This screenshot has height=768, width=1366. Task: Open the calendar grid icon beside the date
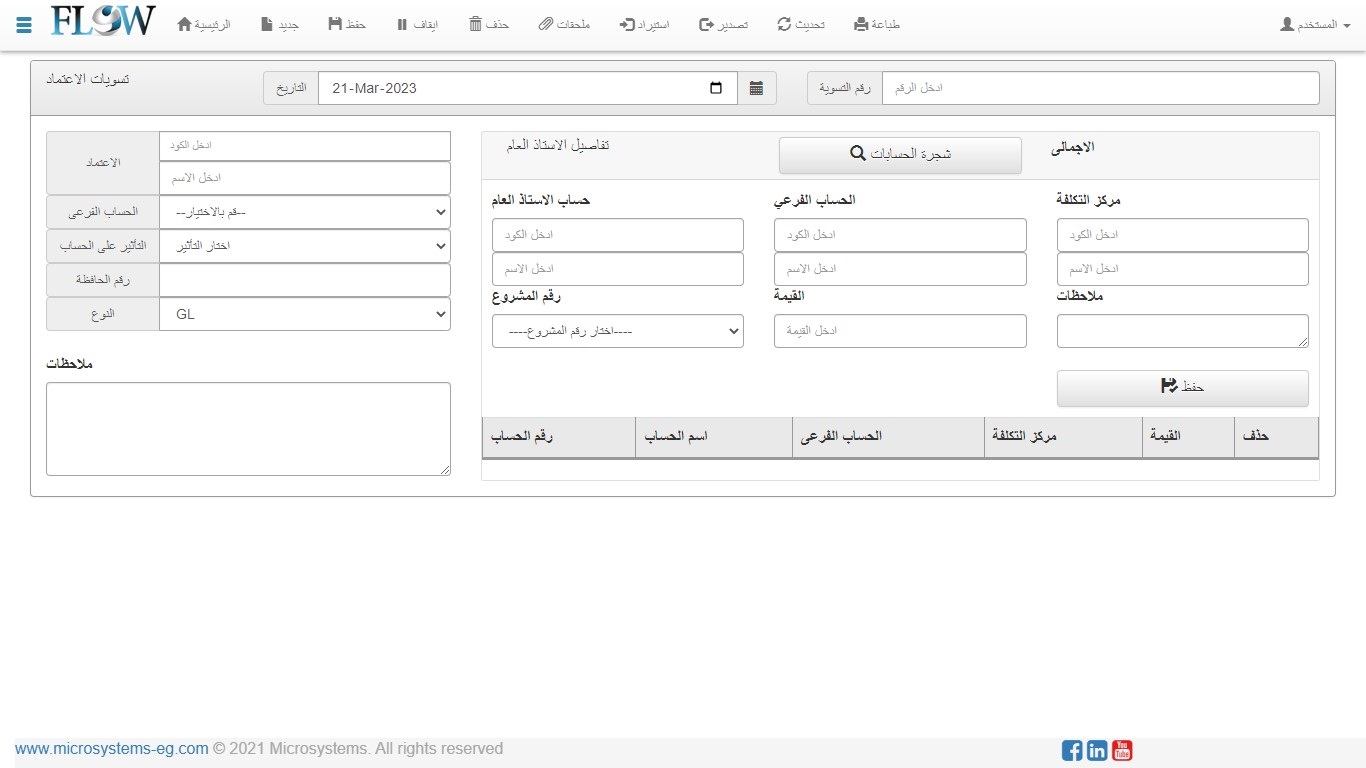click(x=756, y=88)
